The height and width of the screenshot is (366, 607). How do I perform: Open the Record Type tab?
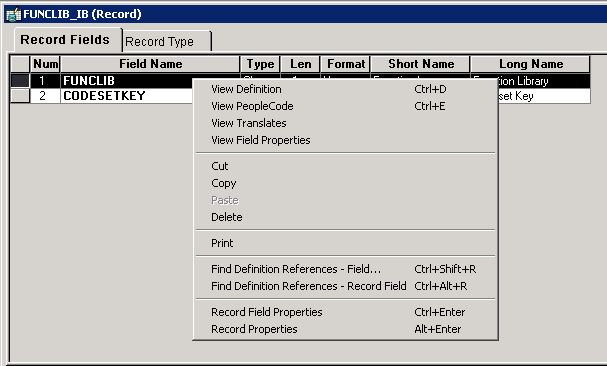(167, 41)
